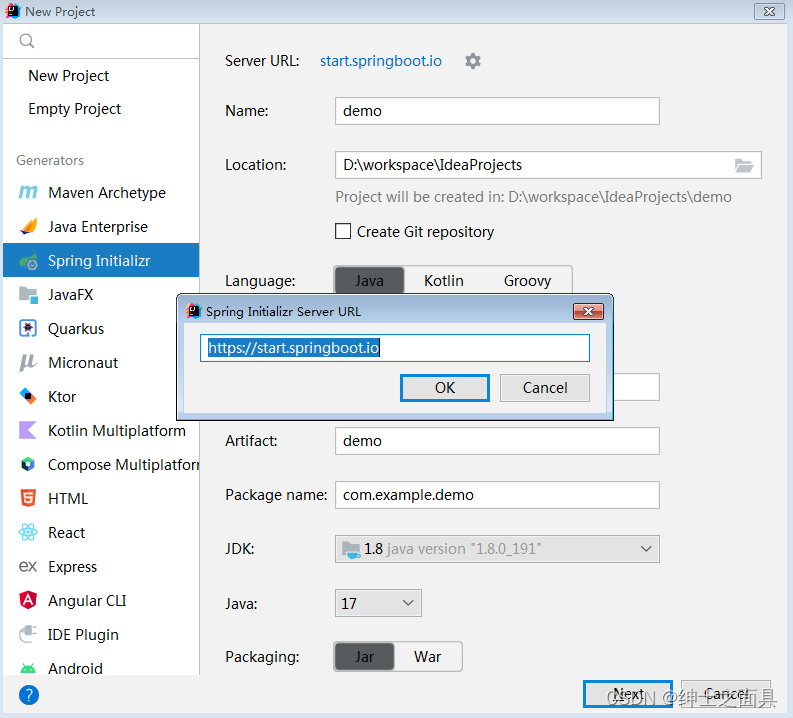Screen dimensions: 793x718
Task: Choose Java Enterprise generator
Action: tap(101, 227)
